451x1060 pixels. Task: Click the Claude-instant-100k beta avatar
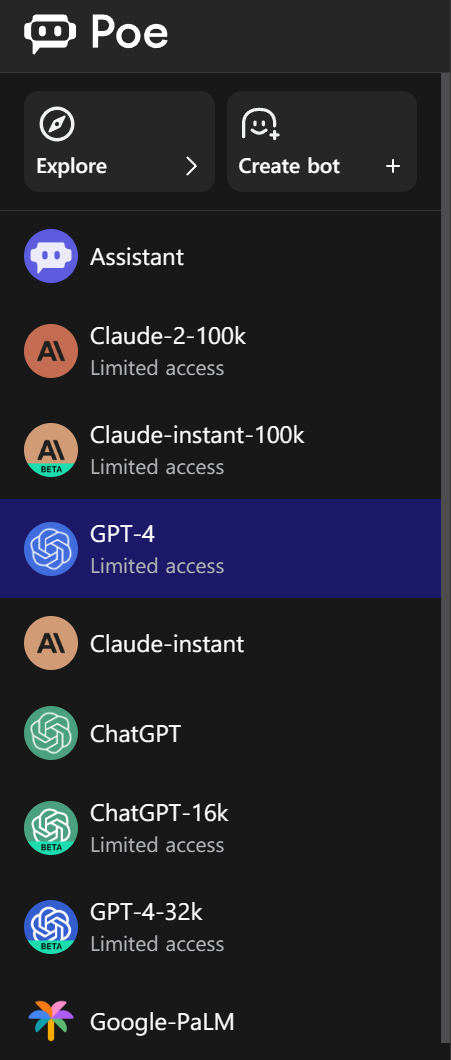click(51, 450)
